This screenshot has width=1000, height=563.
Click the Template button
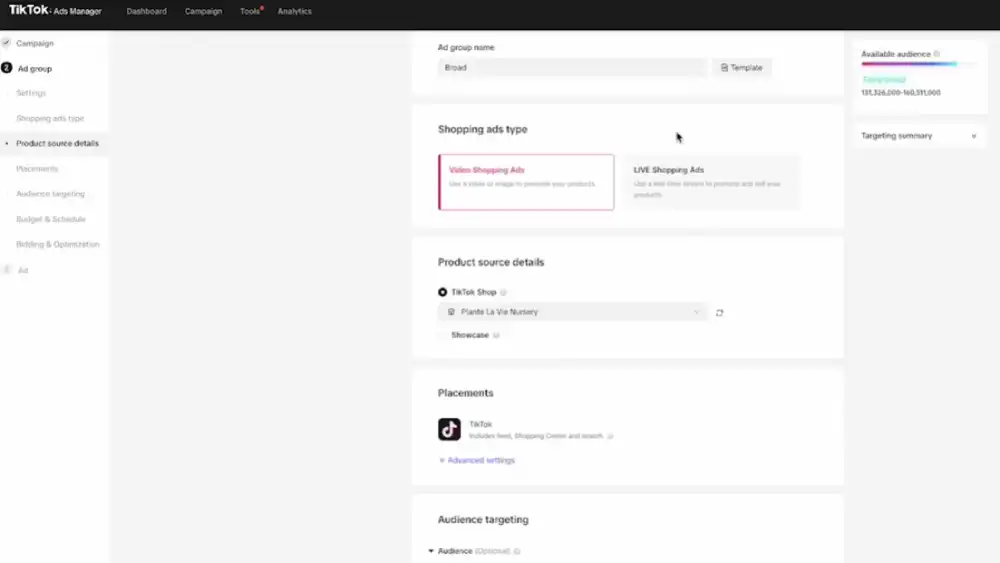(x=742, y=68)
